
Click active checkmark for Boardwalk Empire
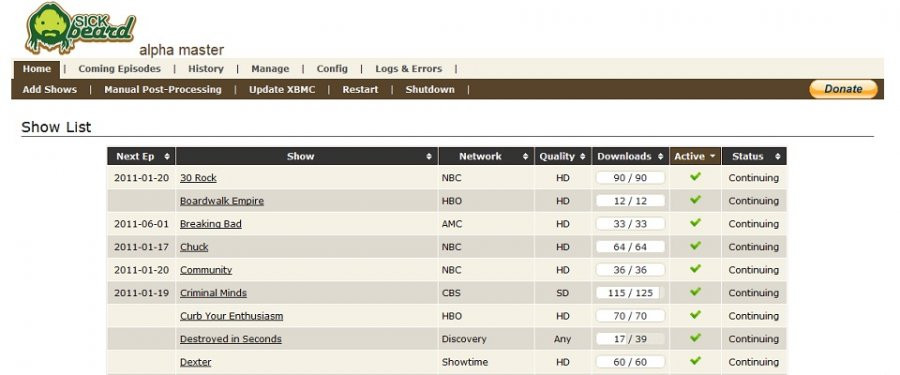click(x=695, y=199)
